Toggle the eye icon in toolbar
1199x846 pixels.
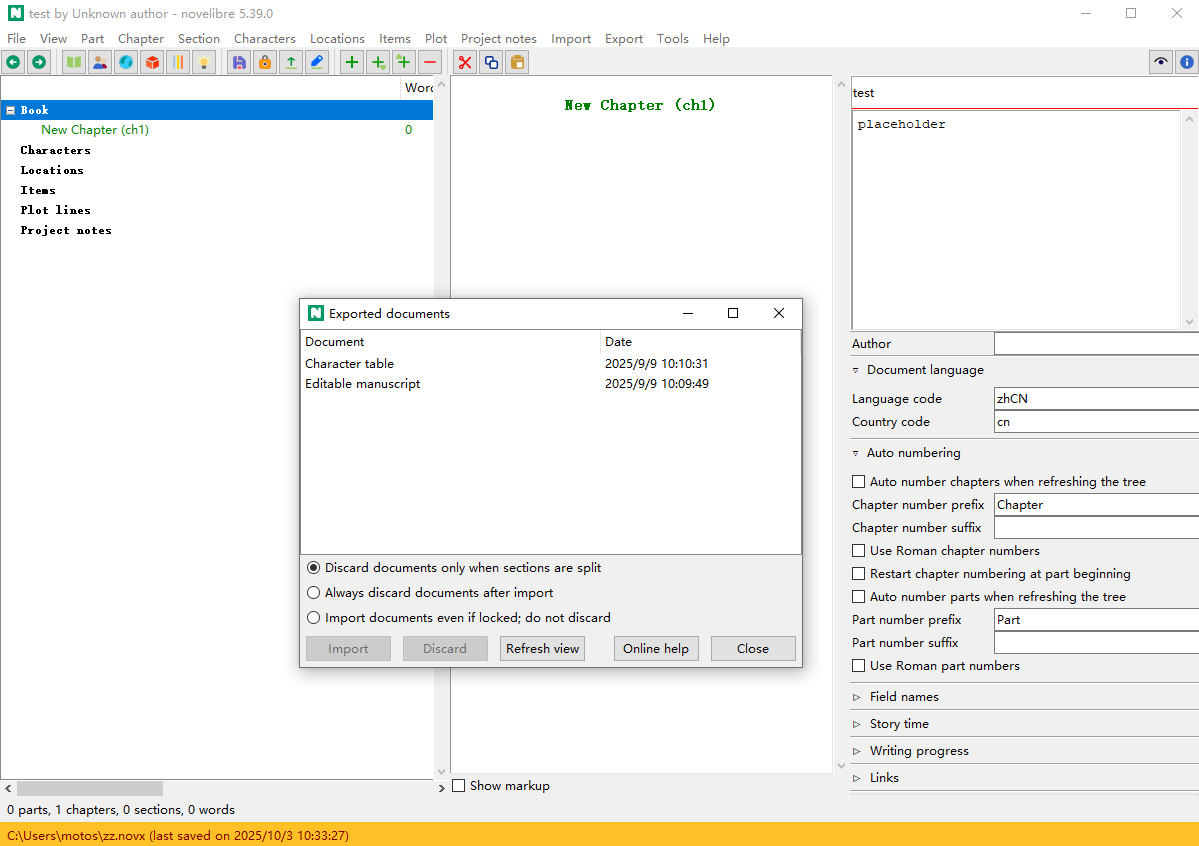(x=1161, y=63)
